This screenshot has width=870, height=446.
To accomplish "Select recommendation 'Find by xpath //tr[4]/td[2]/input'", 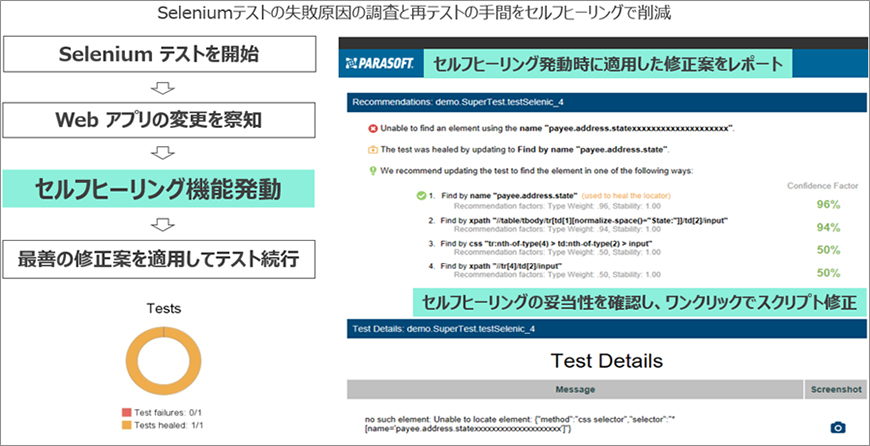I will tap(501, 267).
